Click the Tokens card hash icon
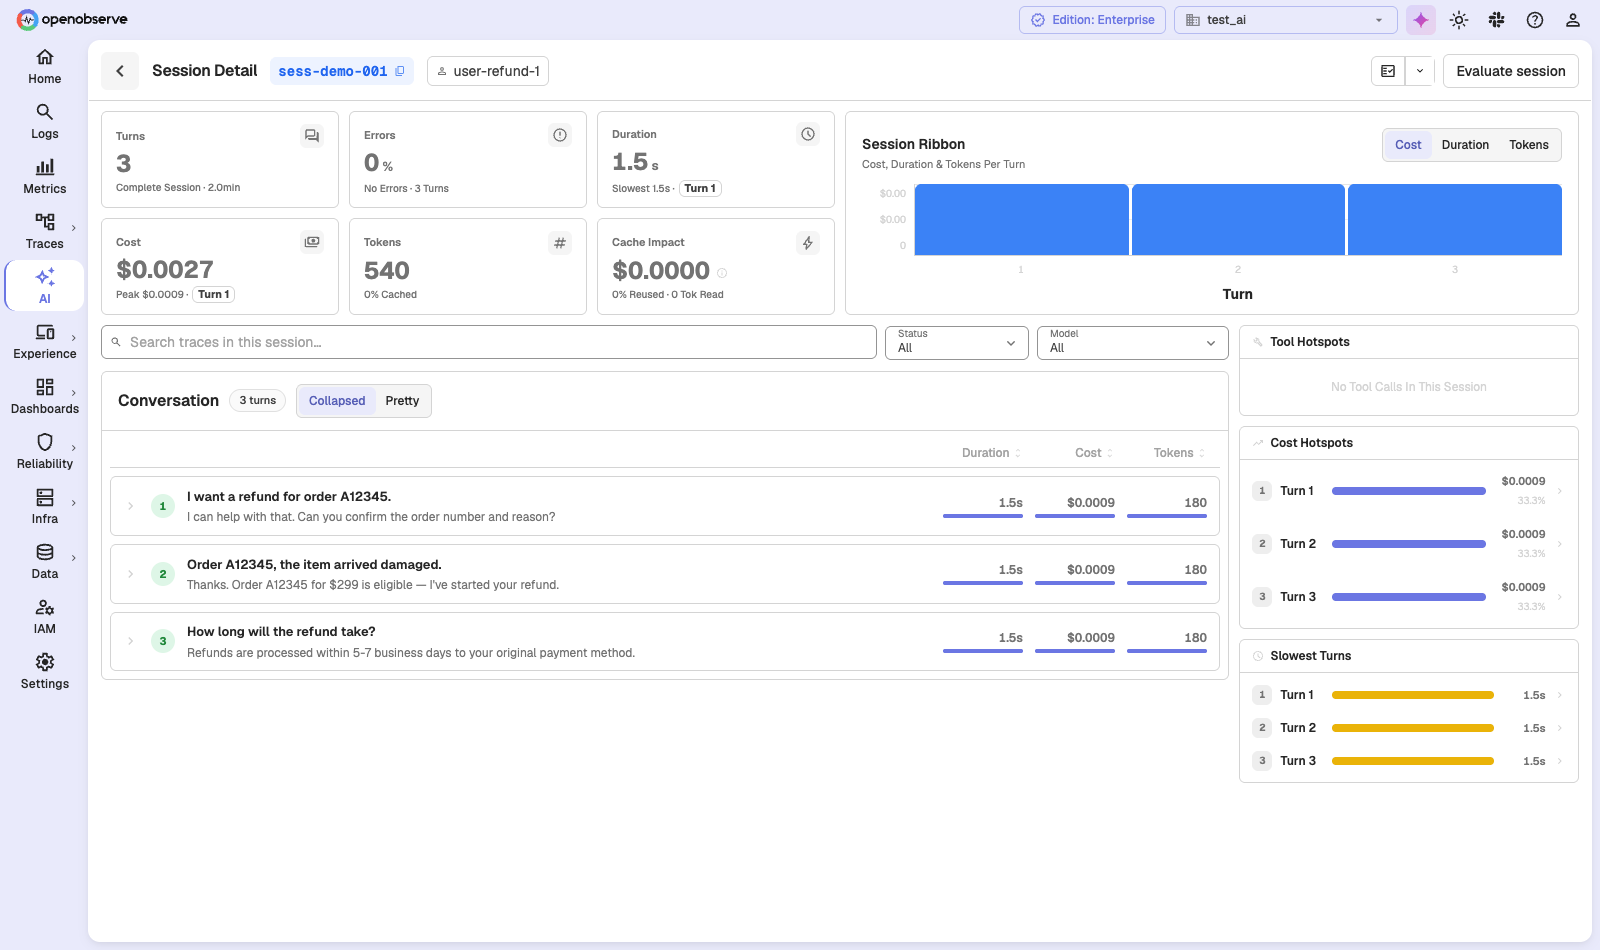Viewport: 1600px width, 950px height. (x=560, y=243)
